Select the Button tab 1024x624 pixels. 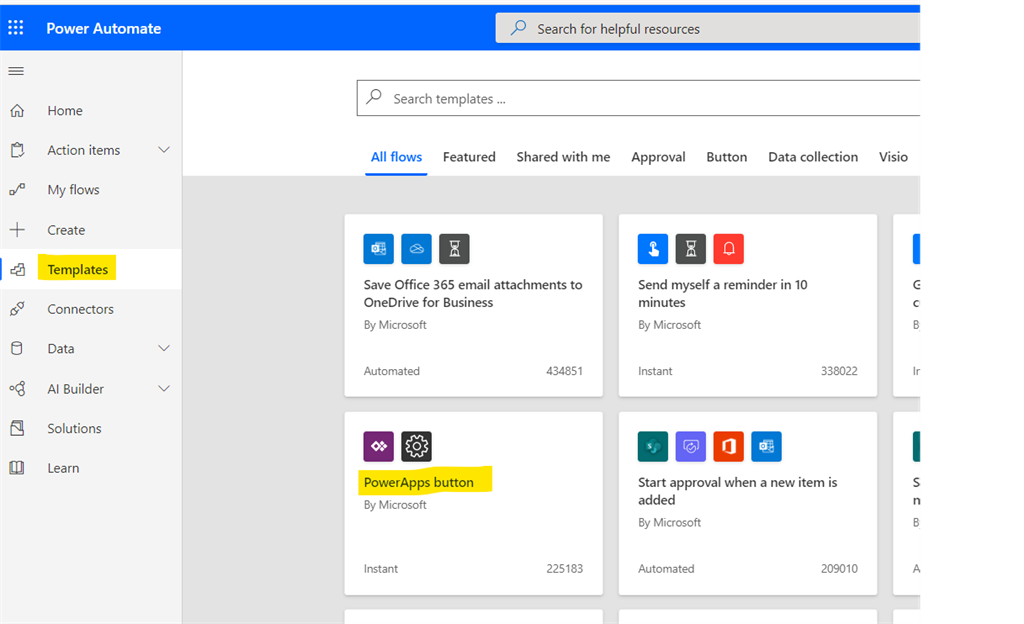pyautogui.click(x=726, y=157)
